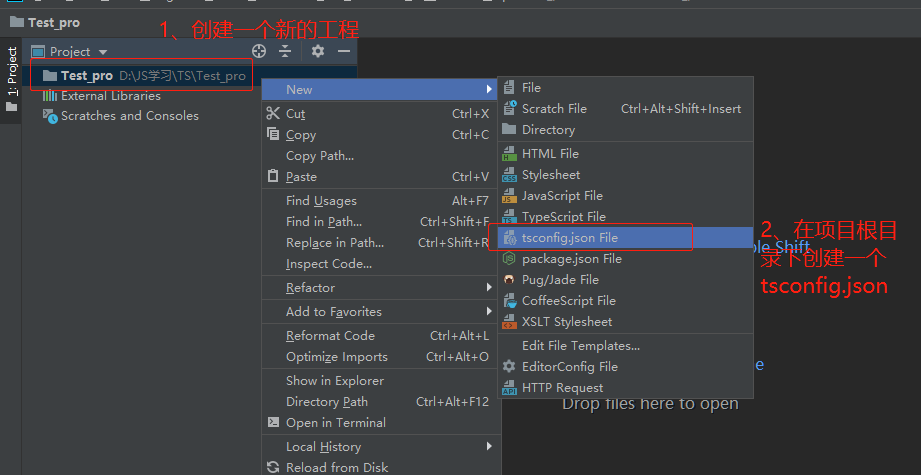Click the blue CSS Stylesheet icon
Viewport: 921px width, 475px height.
pos(509,175)
